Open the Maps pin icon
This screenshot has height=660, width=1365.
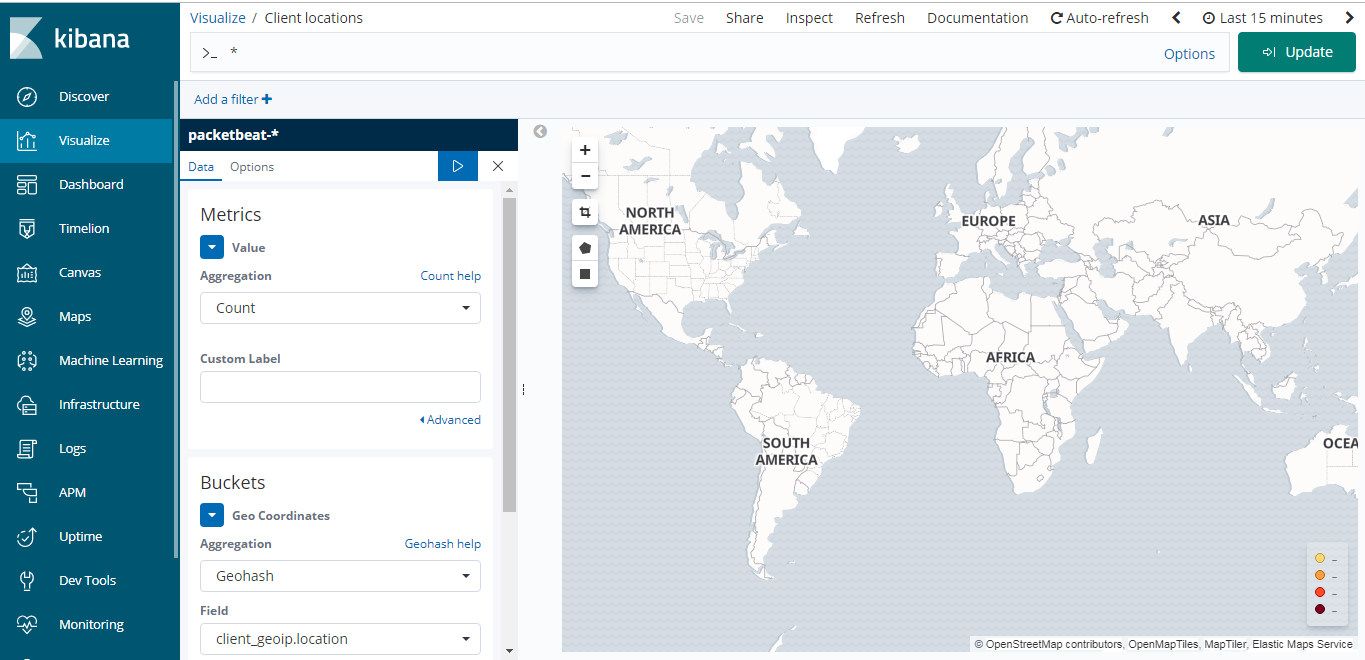pos(27,317)
